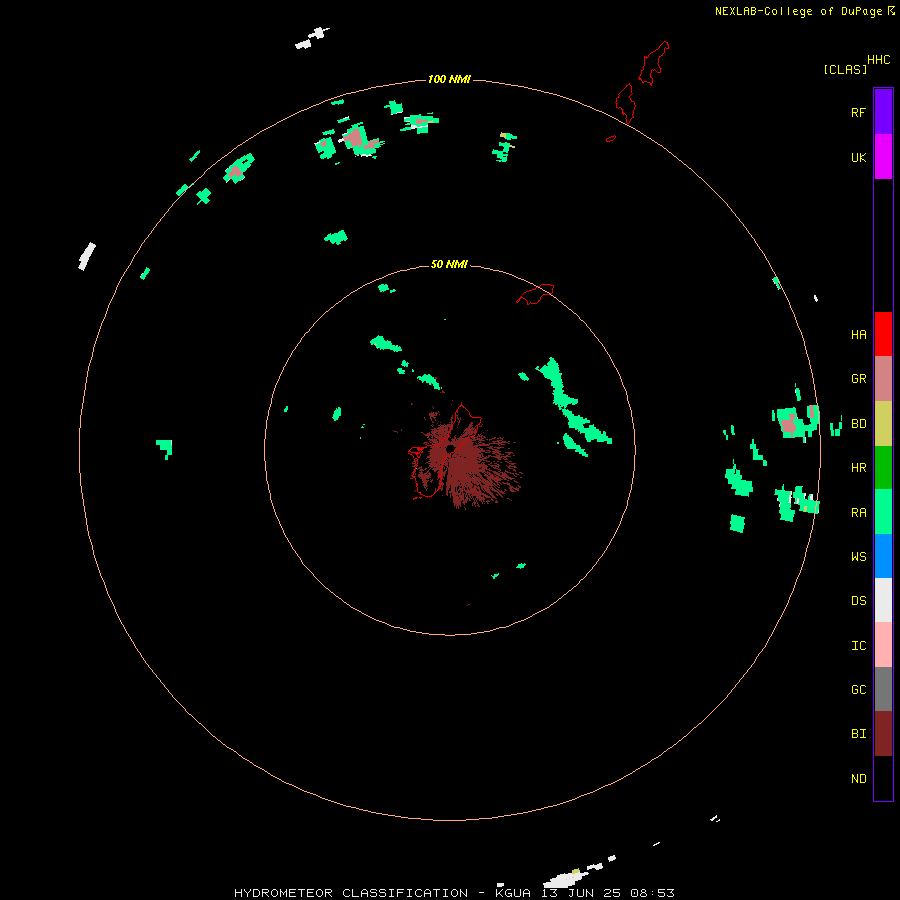Click the KGUA station identifier
This screenshot has width=900, height=900.
click(x=514, y=893)
